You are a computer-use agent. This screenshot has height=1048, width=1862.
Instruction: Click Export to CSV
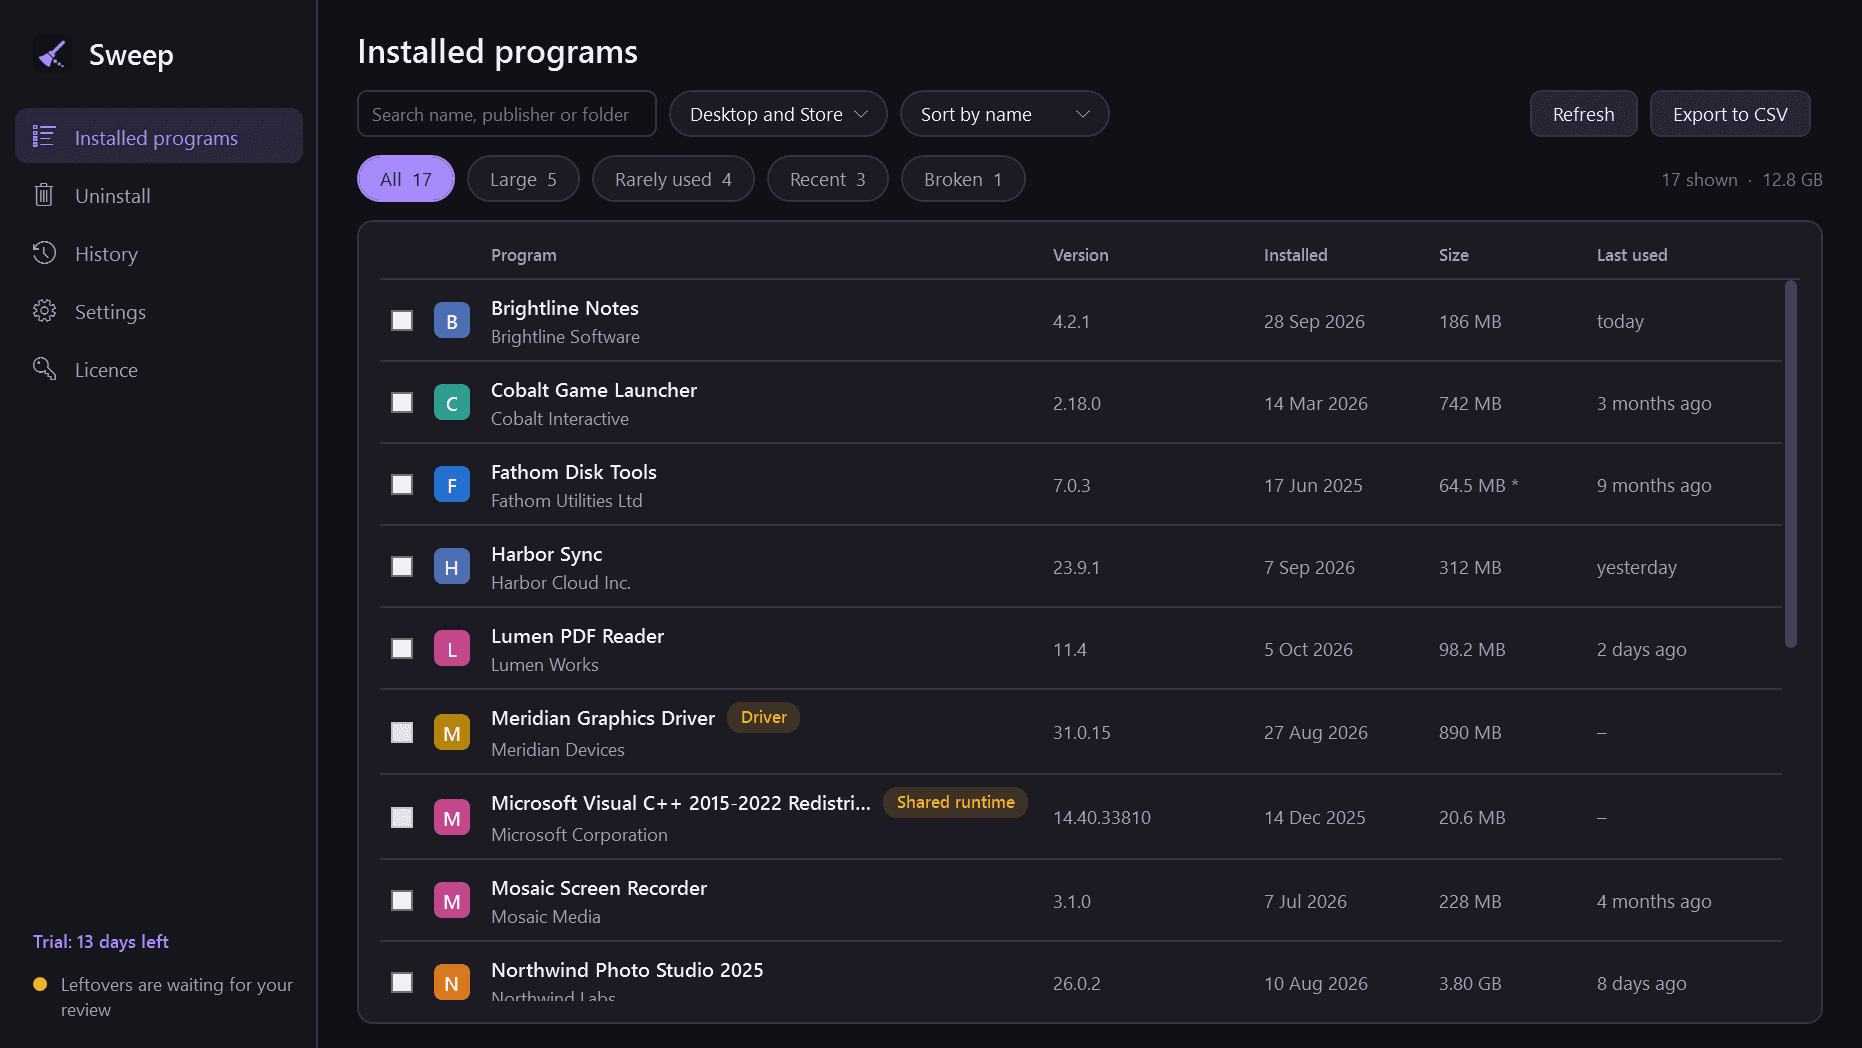point(1730,114)
